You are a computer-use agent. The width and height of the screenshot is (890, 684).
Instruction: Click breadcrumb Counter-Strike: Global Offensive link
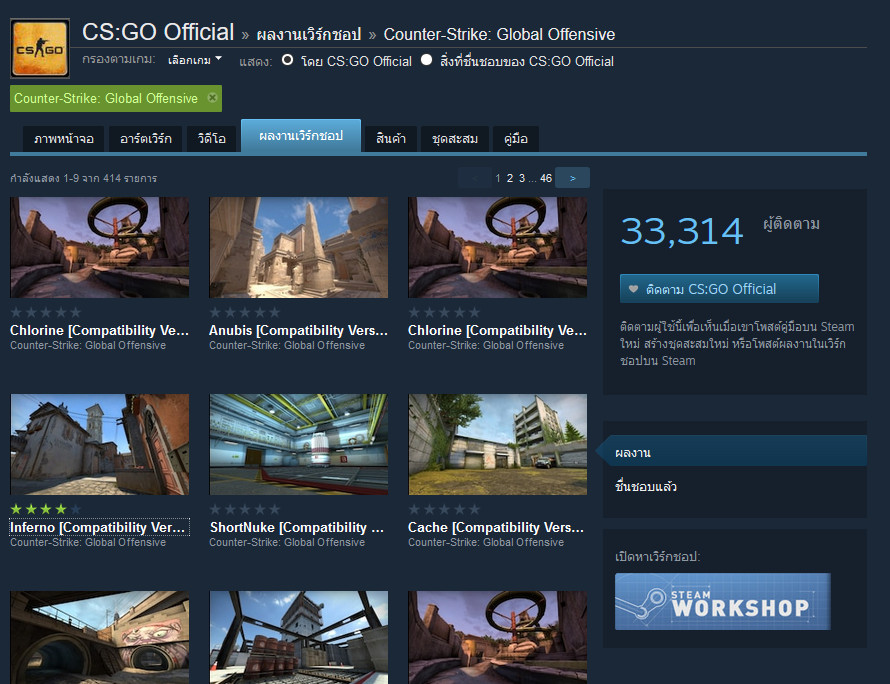(x=499, y=35)
